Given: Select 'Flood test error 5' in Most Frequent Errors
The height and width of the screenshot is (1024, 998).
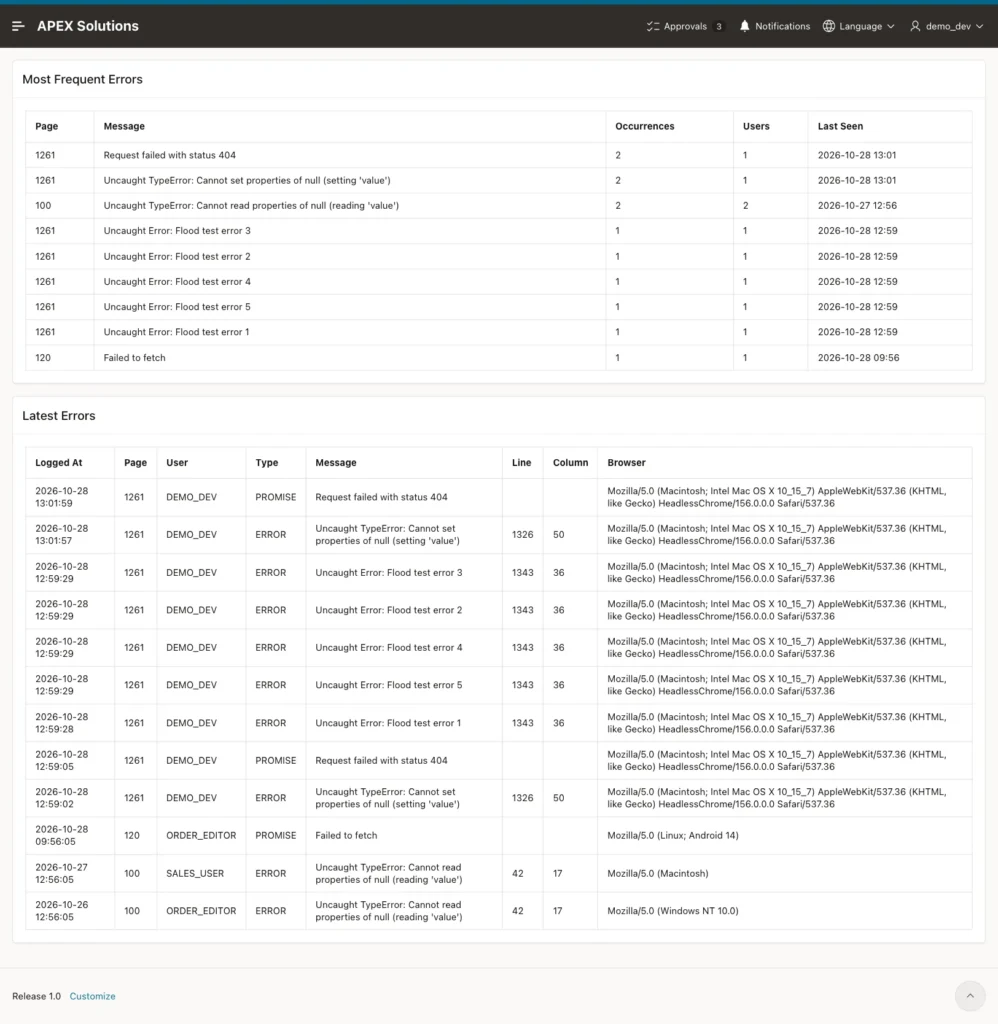Looking at the screenshot, I should click(x=177, y=306).
